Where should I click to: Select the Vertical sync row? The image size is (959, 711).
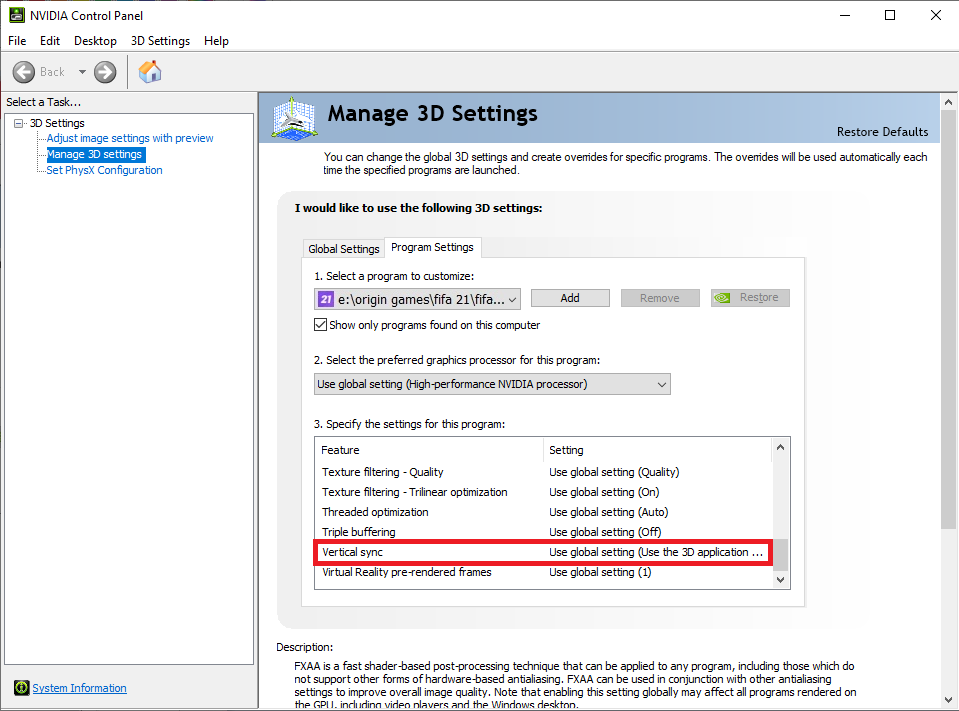pos(542,552)
